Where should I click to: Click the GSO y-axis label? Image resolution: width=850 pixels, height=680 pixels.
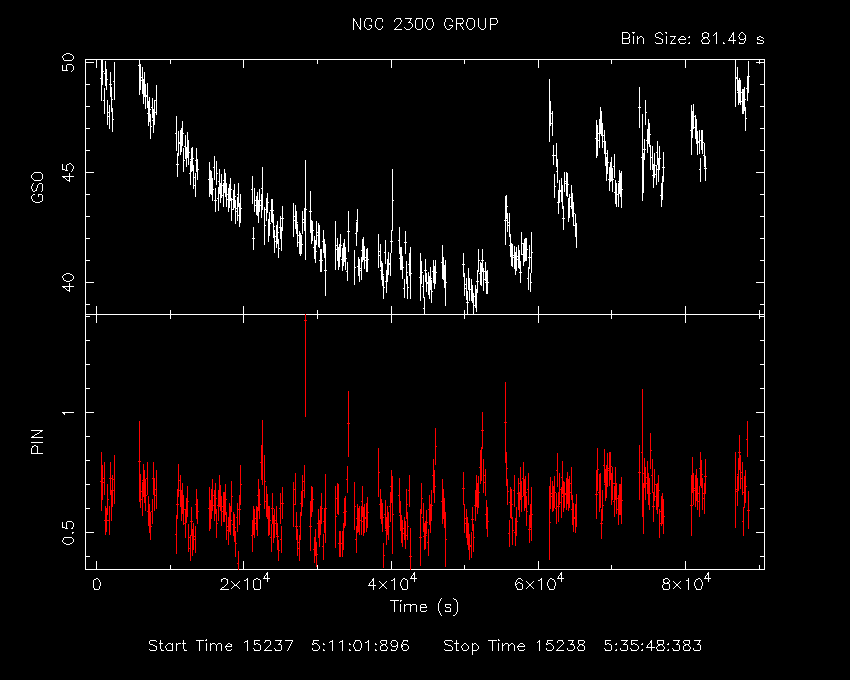[37, 188]
